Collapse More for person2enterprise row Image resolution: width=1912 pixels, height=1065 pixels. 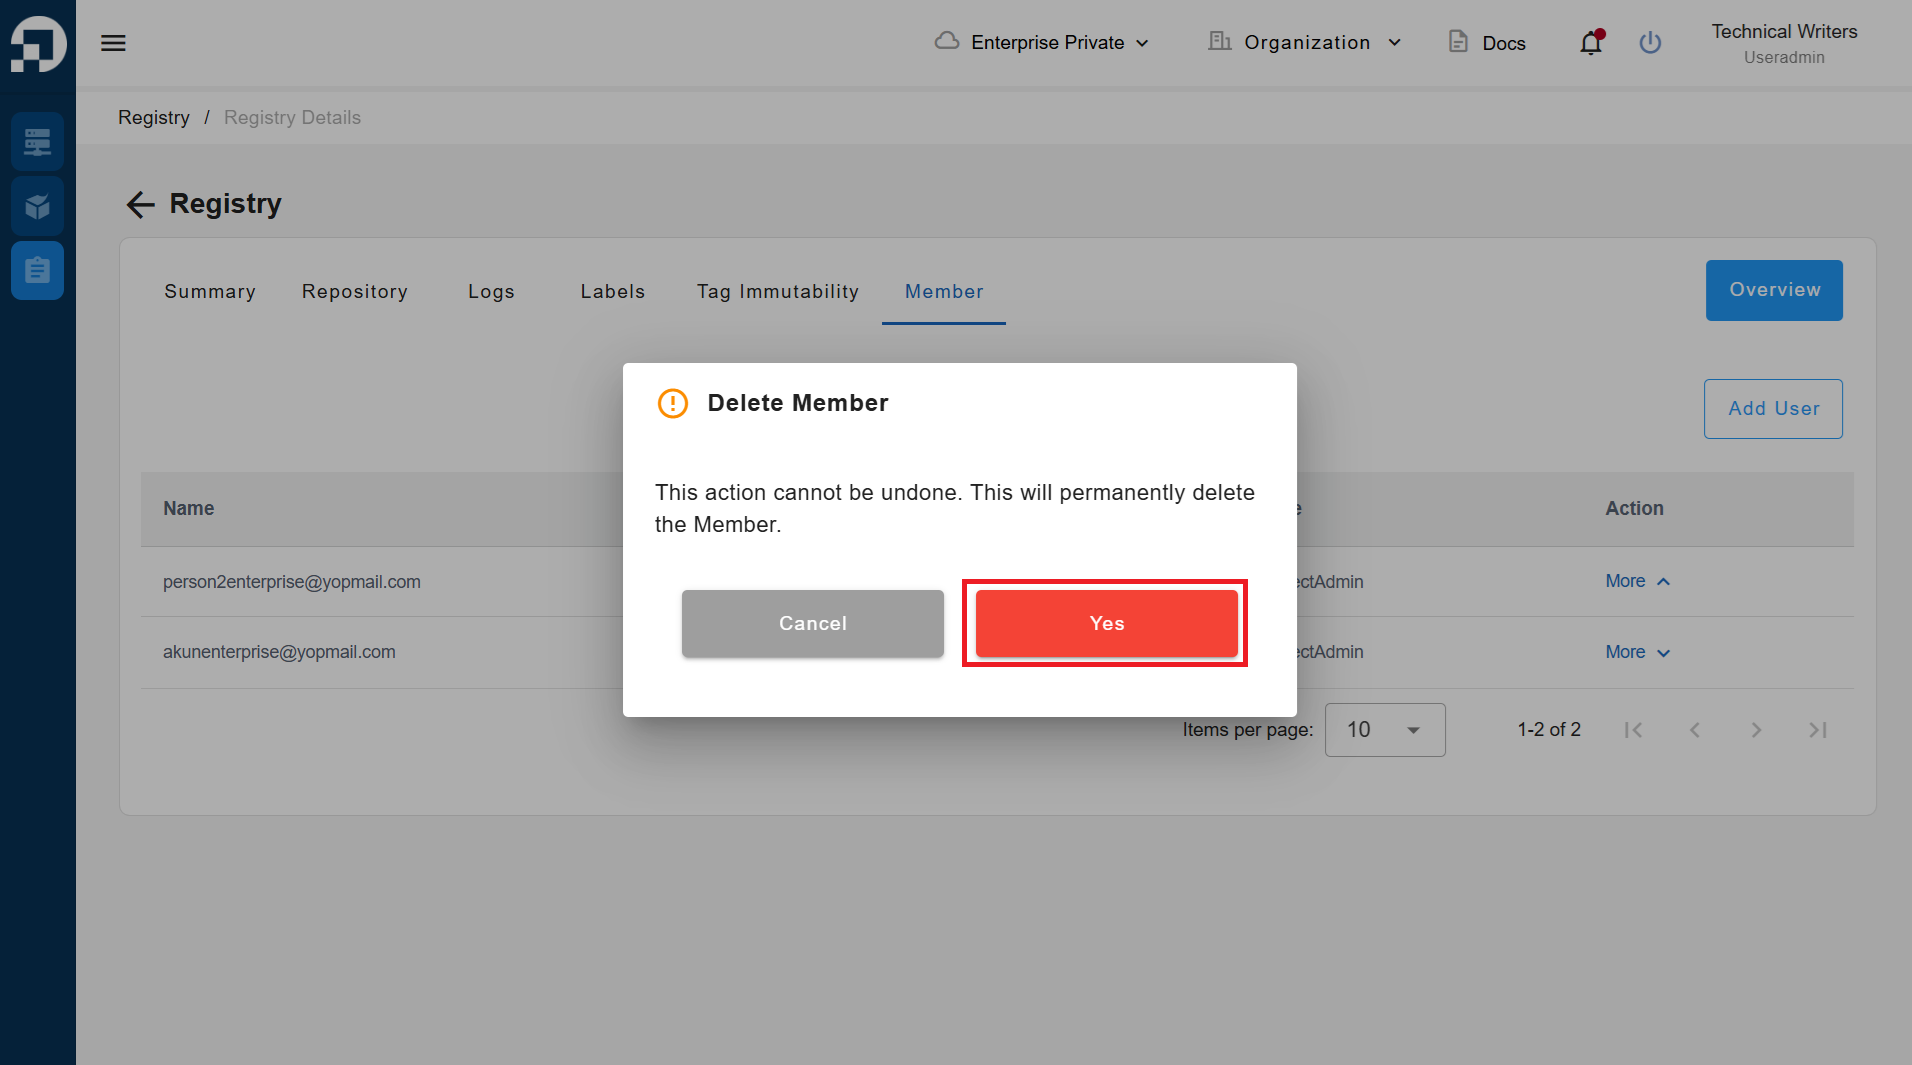point(1637,582)
